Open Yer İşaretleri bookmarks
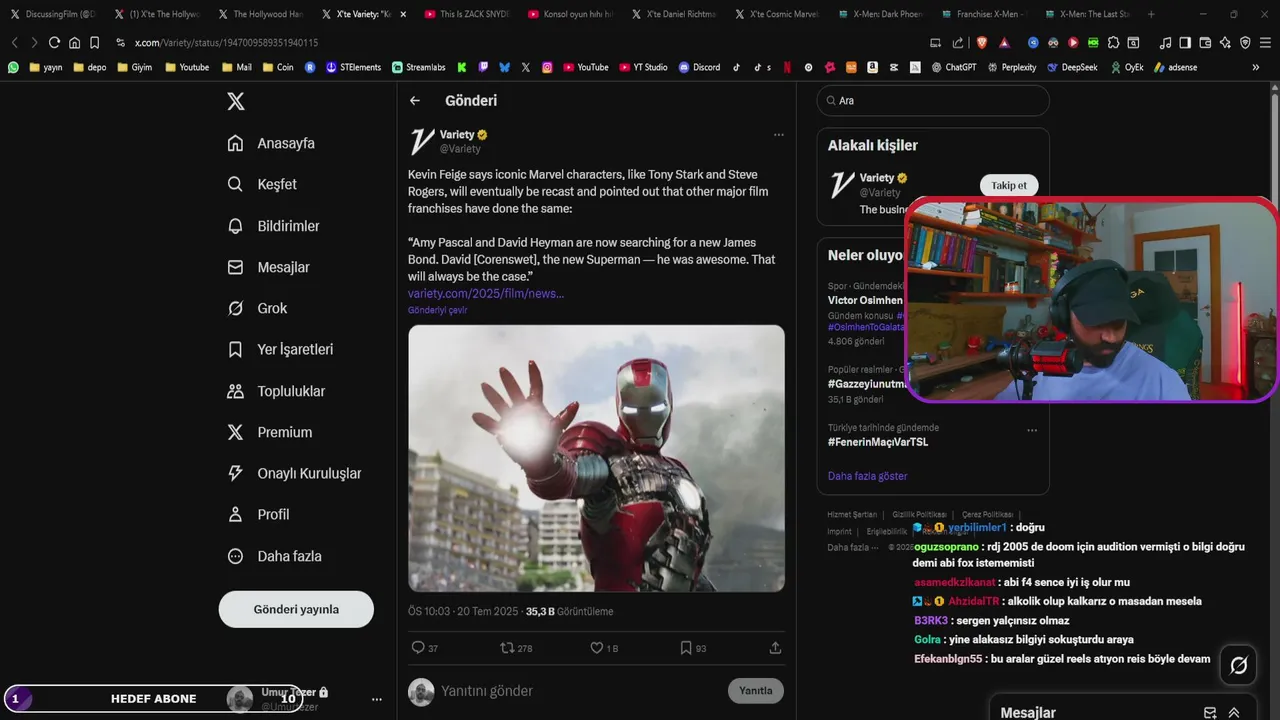Viewport: 1280px width, 720px height. click(x=280, y=349)
